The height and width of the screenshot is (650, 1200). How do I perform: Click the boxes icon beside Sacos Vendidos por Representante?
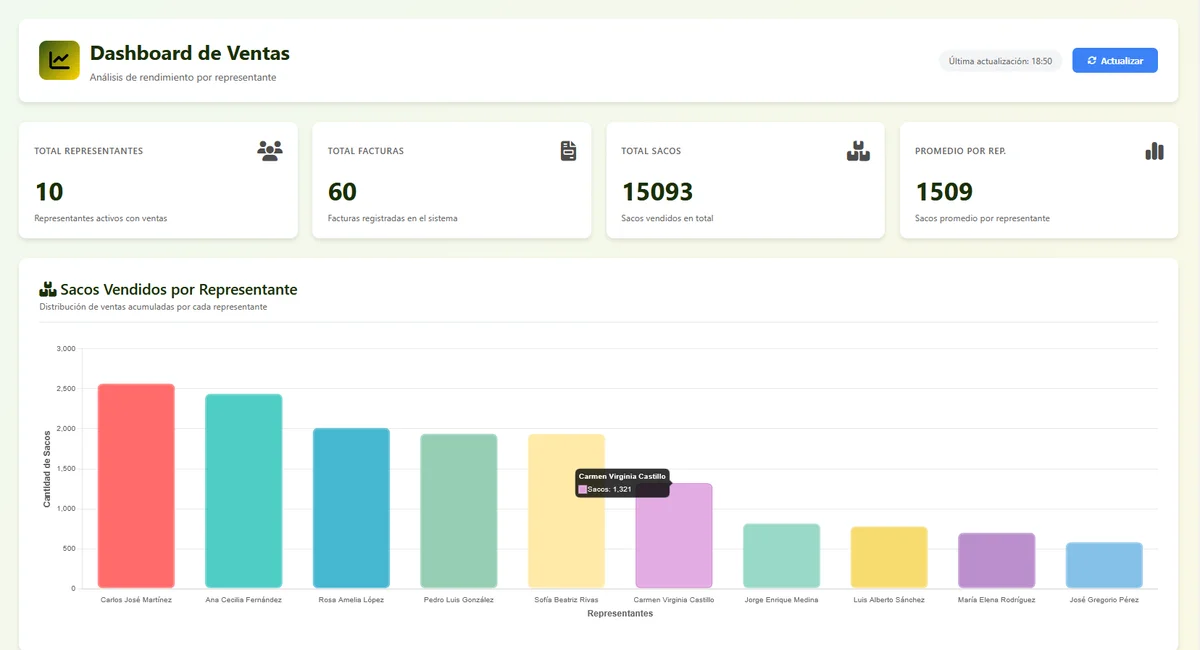click(48, 289)
